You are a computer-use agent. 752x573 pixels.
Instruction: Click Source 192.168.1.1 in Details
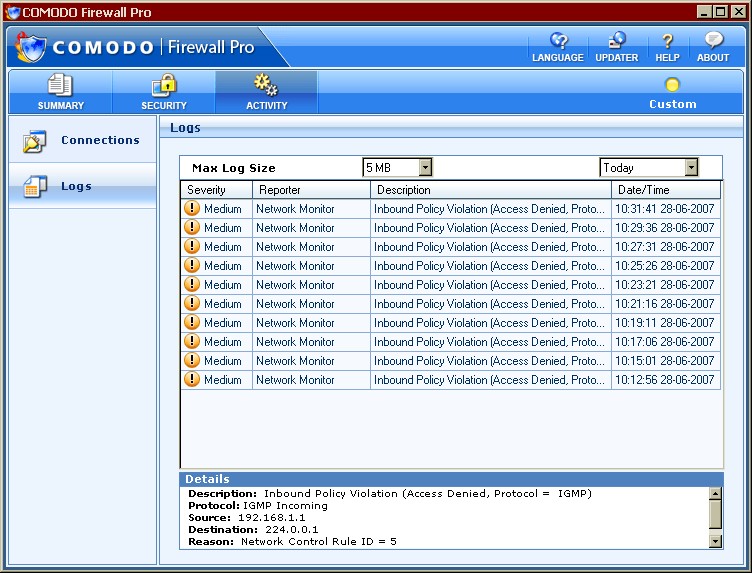pos(247,518)
